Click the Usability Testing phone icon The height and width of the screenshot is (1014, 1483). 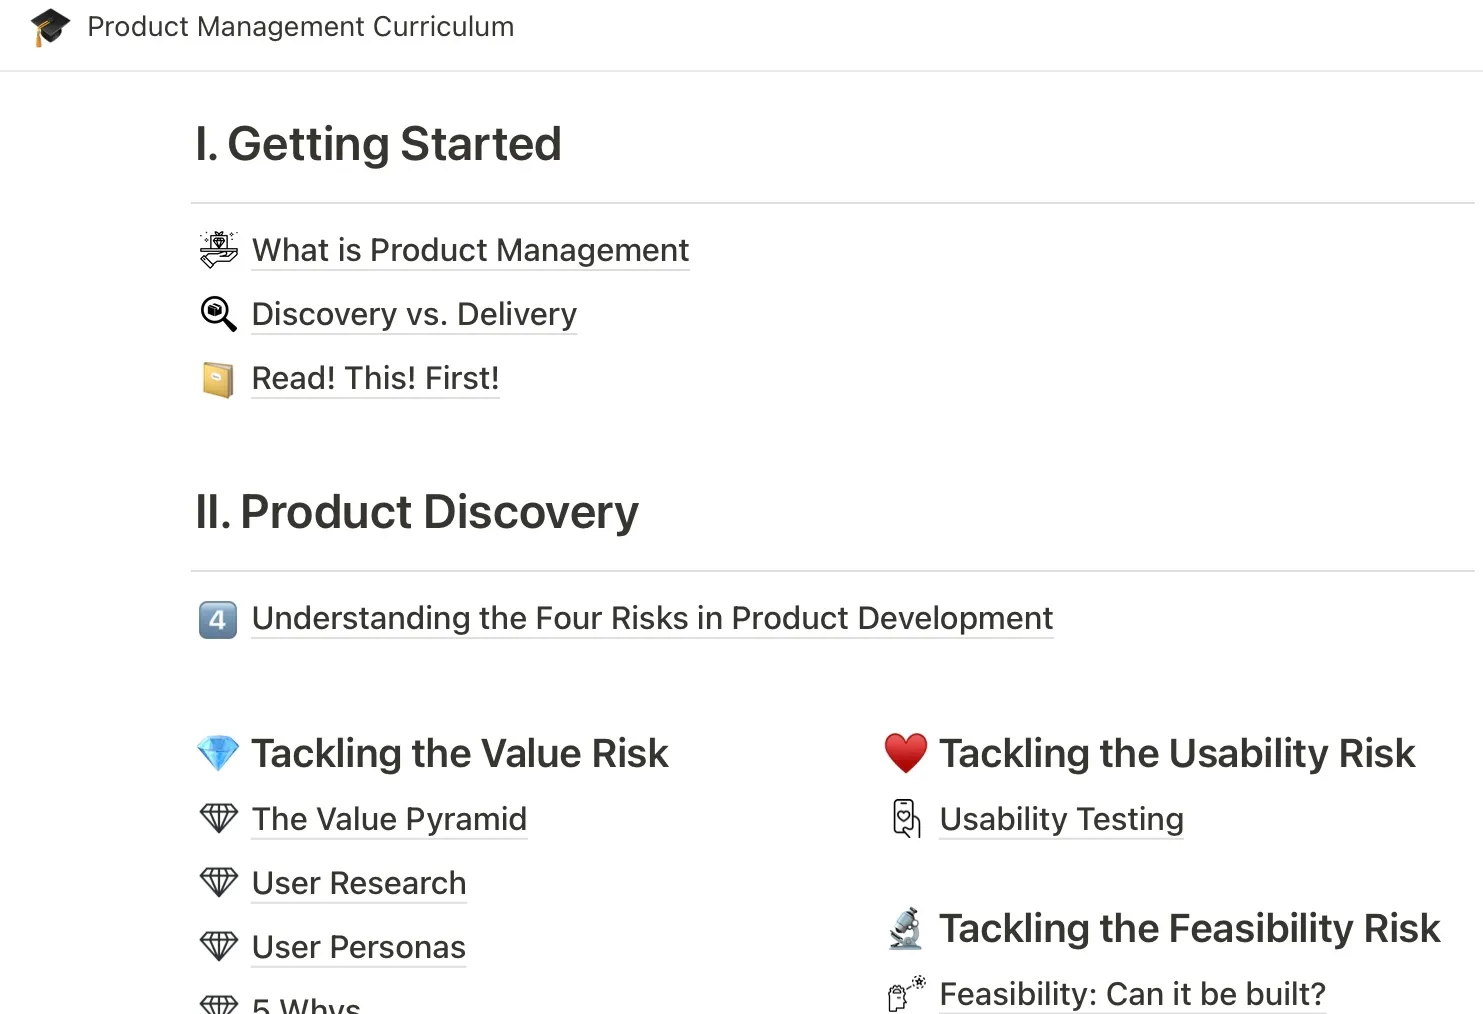pos(906,818)
